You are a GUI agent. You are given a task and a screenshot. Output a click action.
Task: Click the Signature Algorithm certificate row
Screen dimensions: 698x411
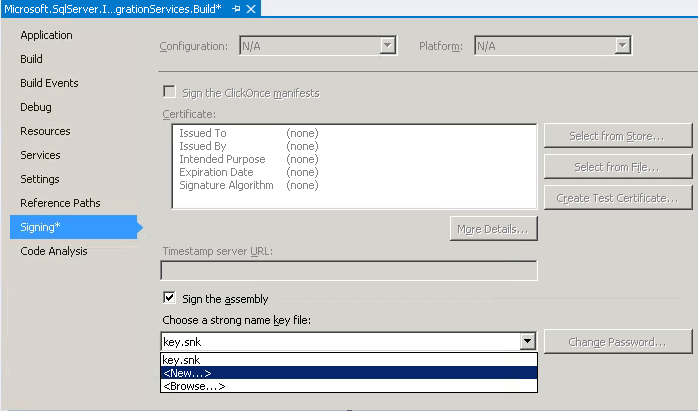point(249,185)
